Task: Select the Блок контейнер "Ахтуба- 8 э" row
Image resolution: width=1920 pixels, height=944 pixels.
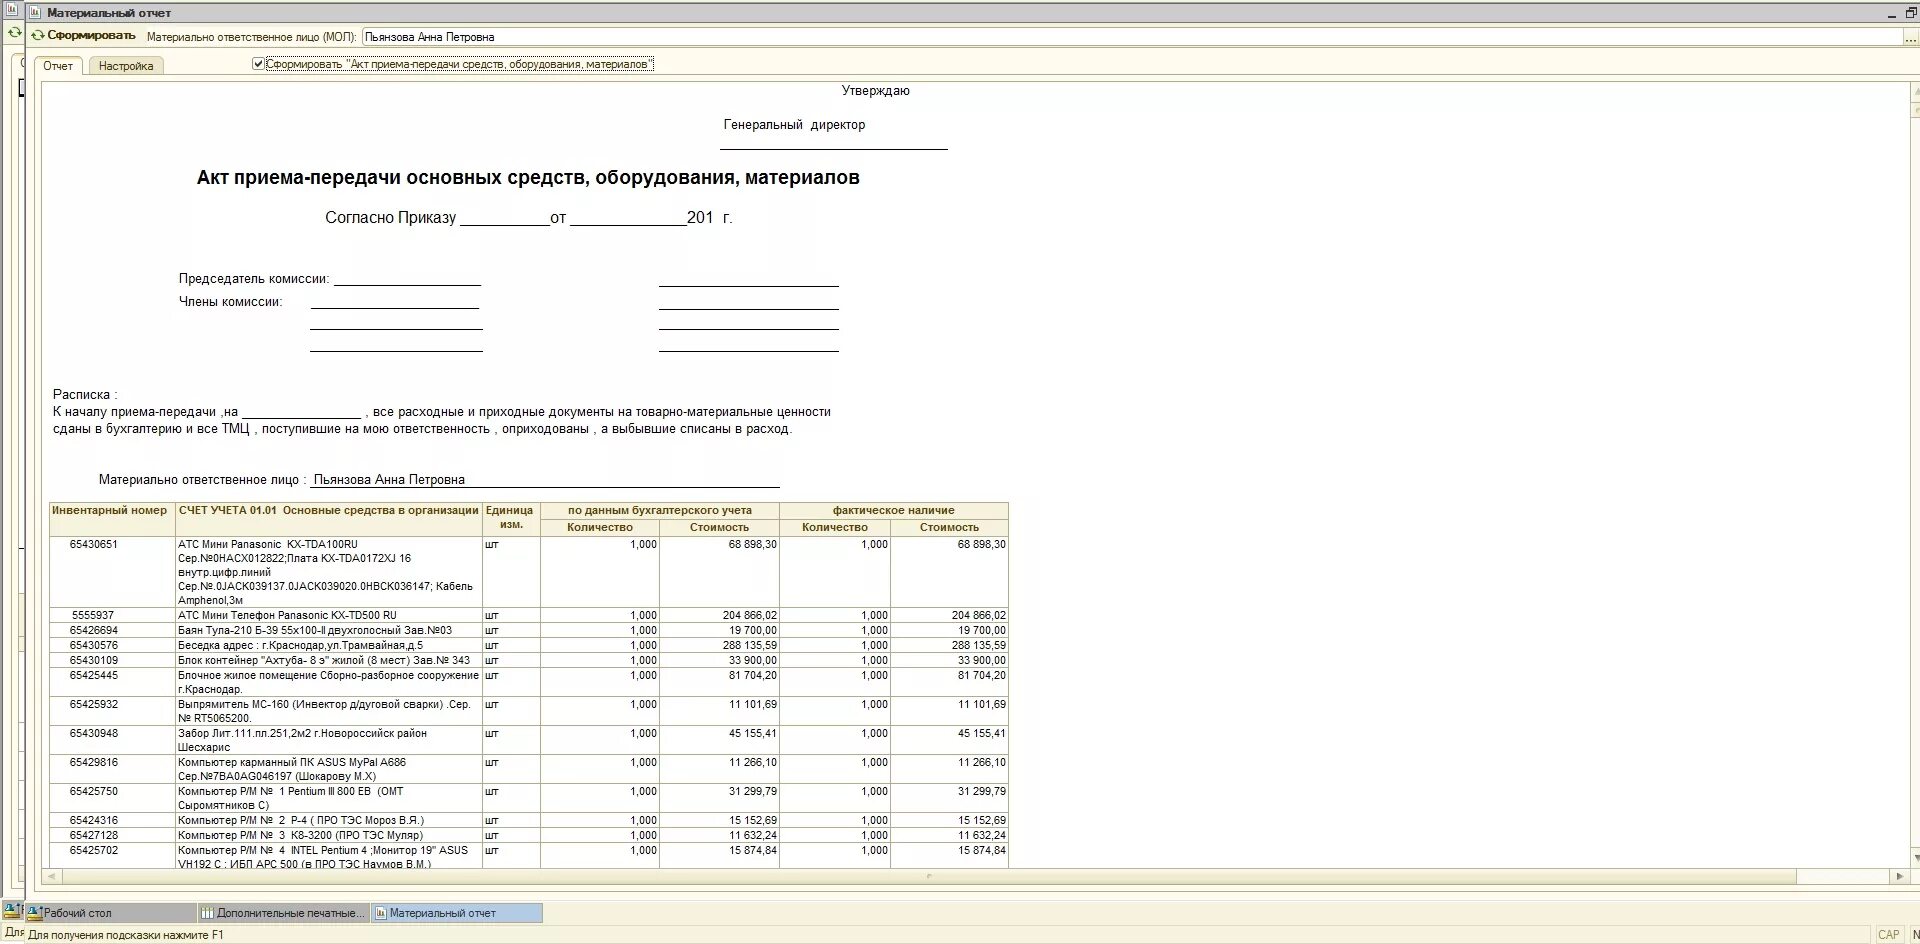Action: (324, 661)
